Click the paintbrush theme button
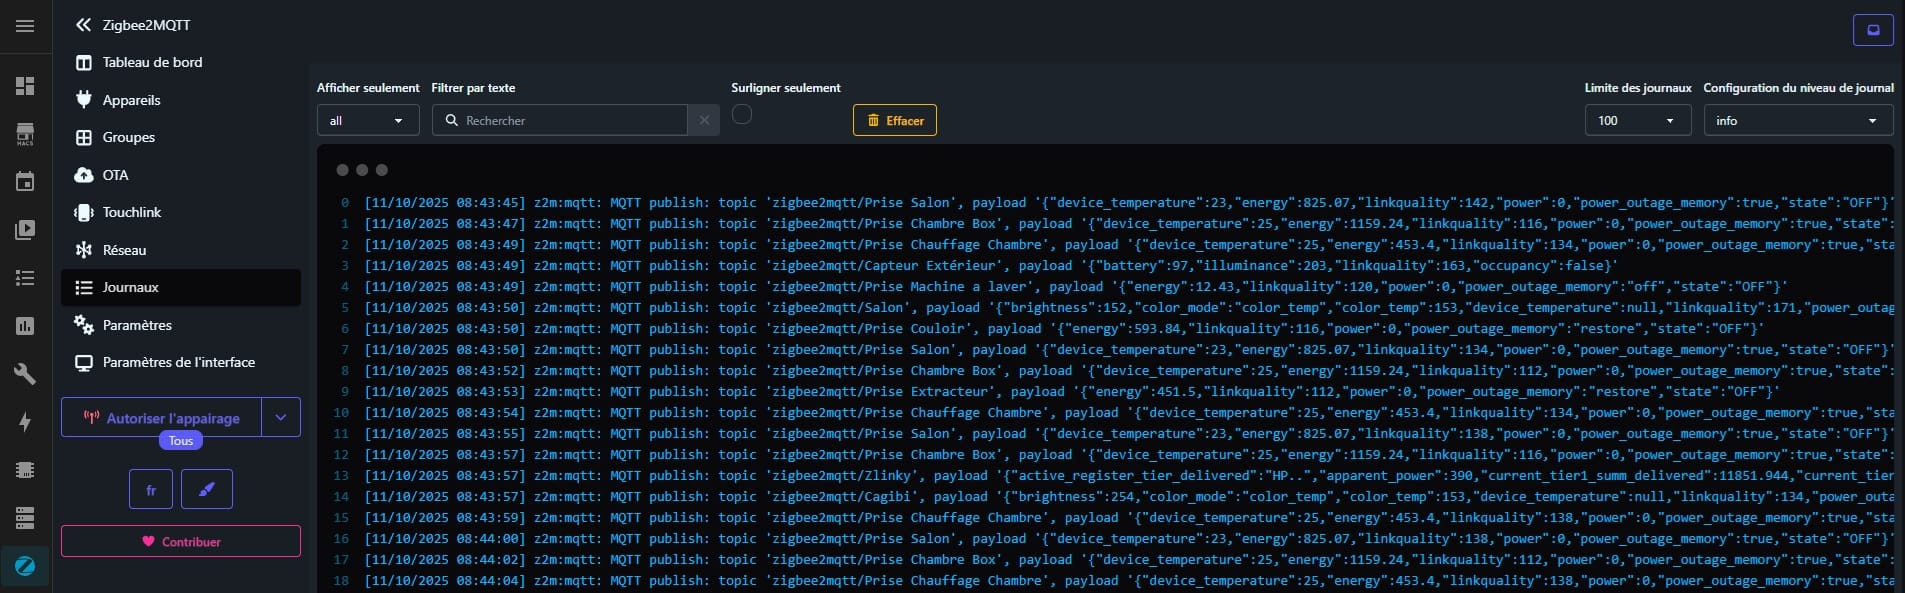The width and height of the screenshot is (1905, 593). pyautogui.click(x=207, y=490)
